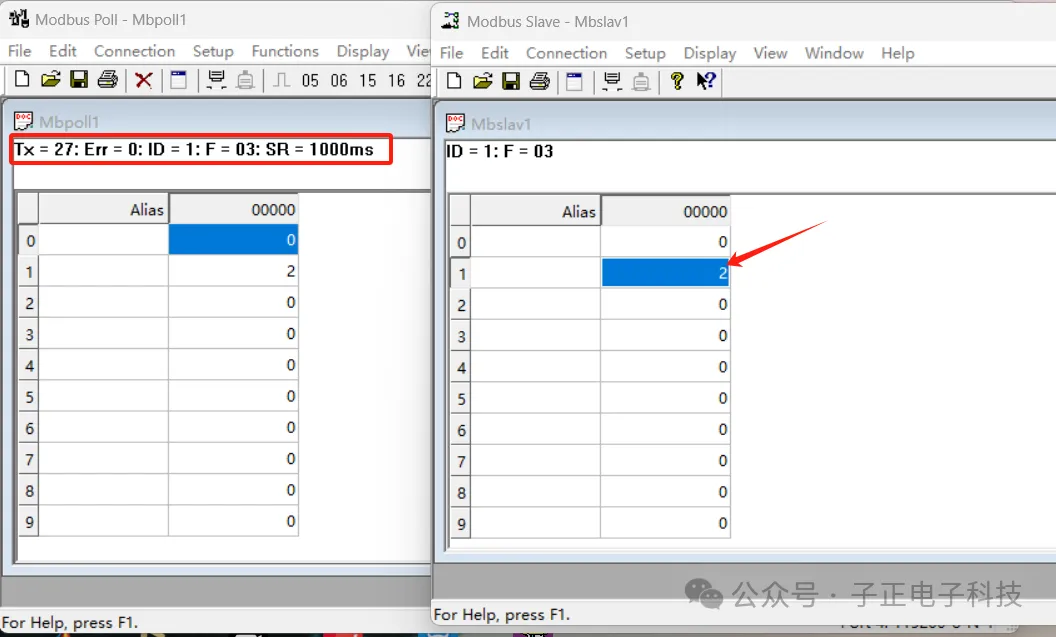
Task: Select the Print icon in Modbus Slave
Action: tap(539, 81)
